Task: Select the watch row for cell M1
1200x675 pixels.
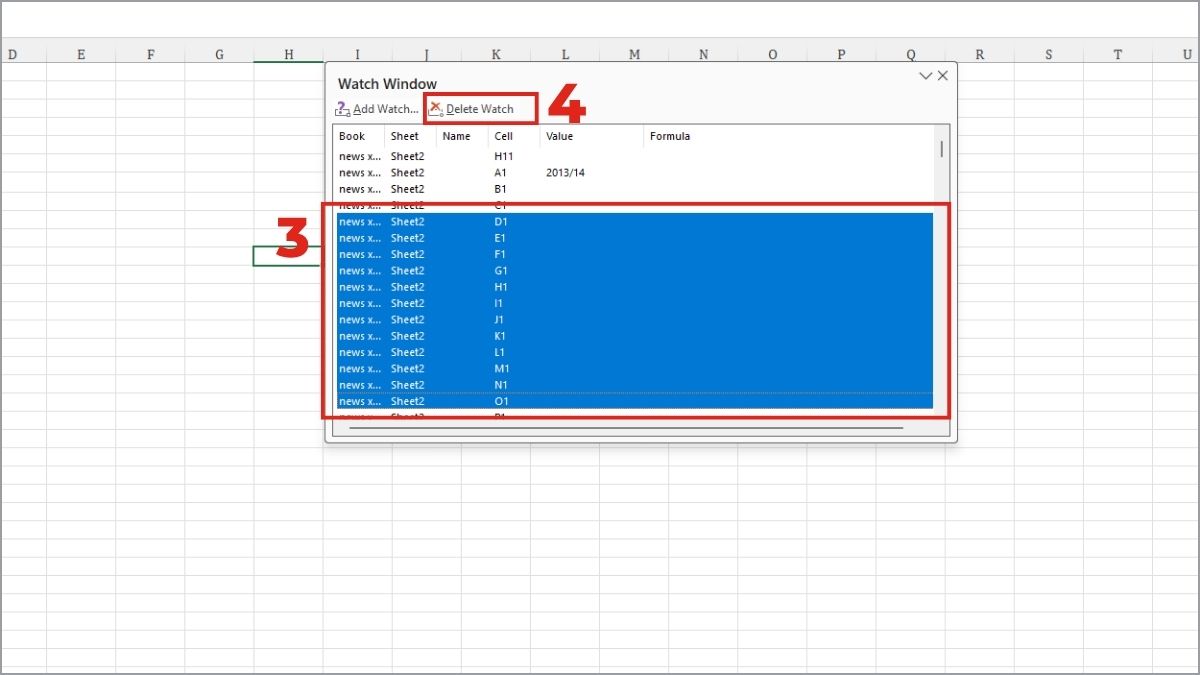Action: click(x=633, y=369)
